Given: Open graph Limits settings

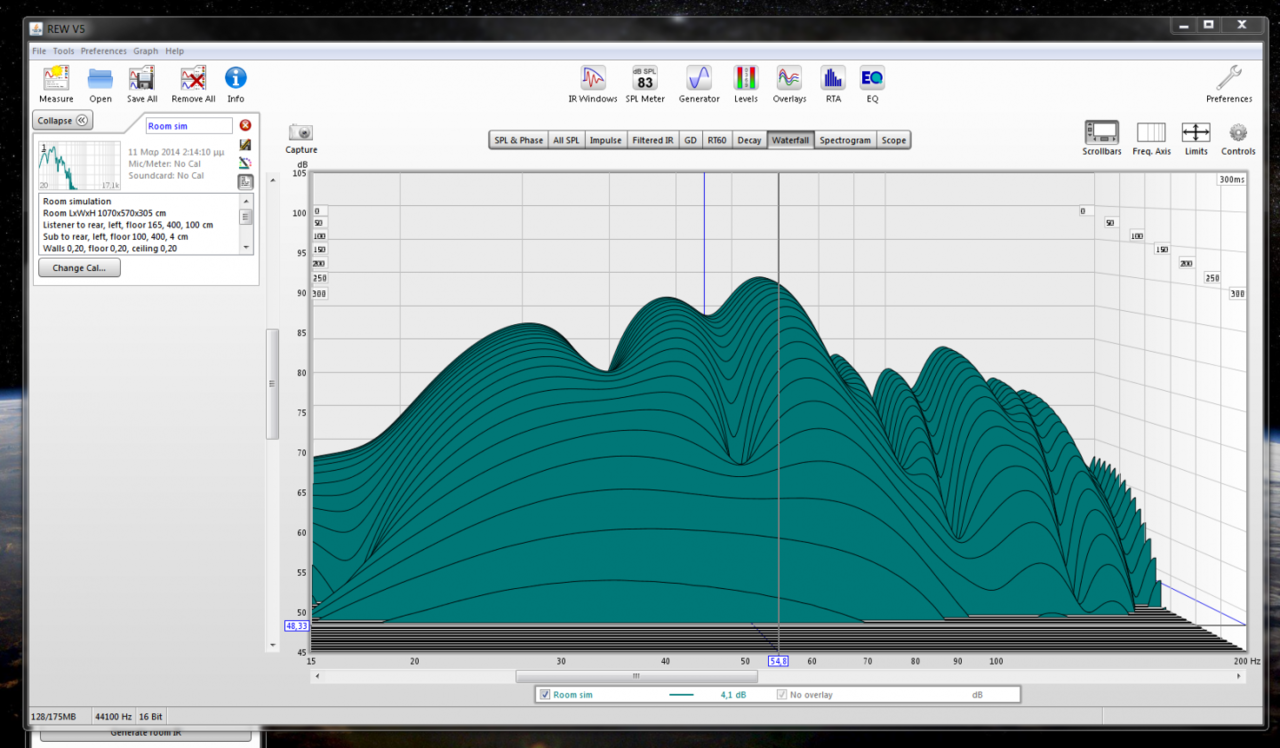Looking at the screenshot, I should (1196, 133).
